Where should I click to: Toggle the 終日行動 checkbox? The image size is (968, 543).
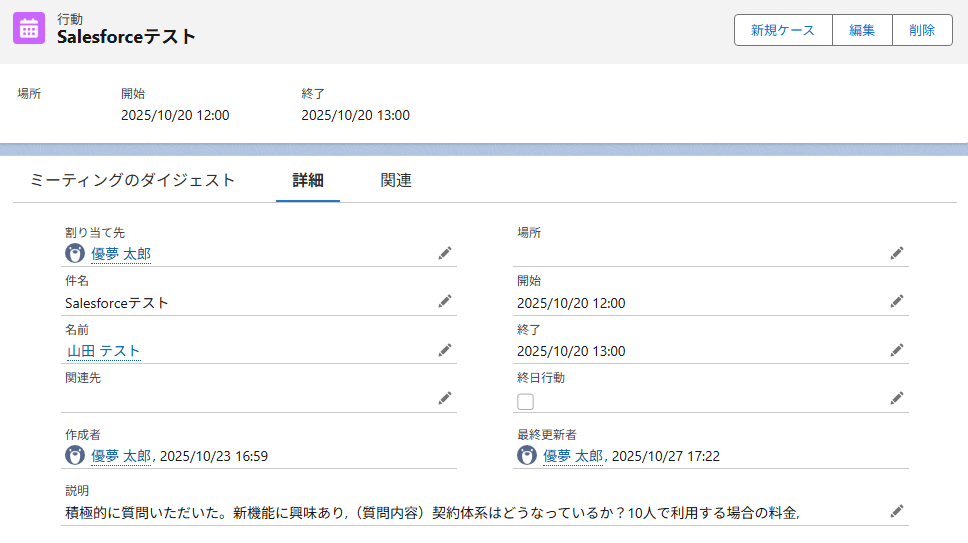[525, 402]
